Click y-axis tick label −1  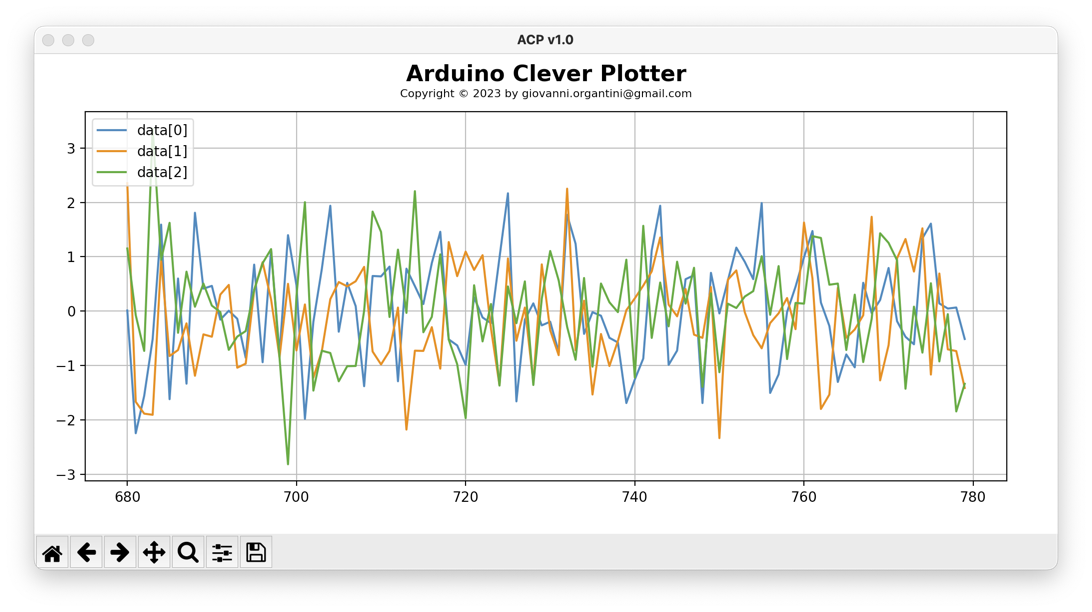coord(66,366)
